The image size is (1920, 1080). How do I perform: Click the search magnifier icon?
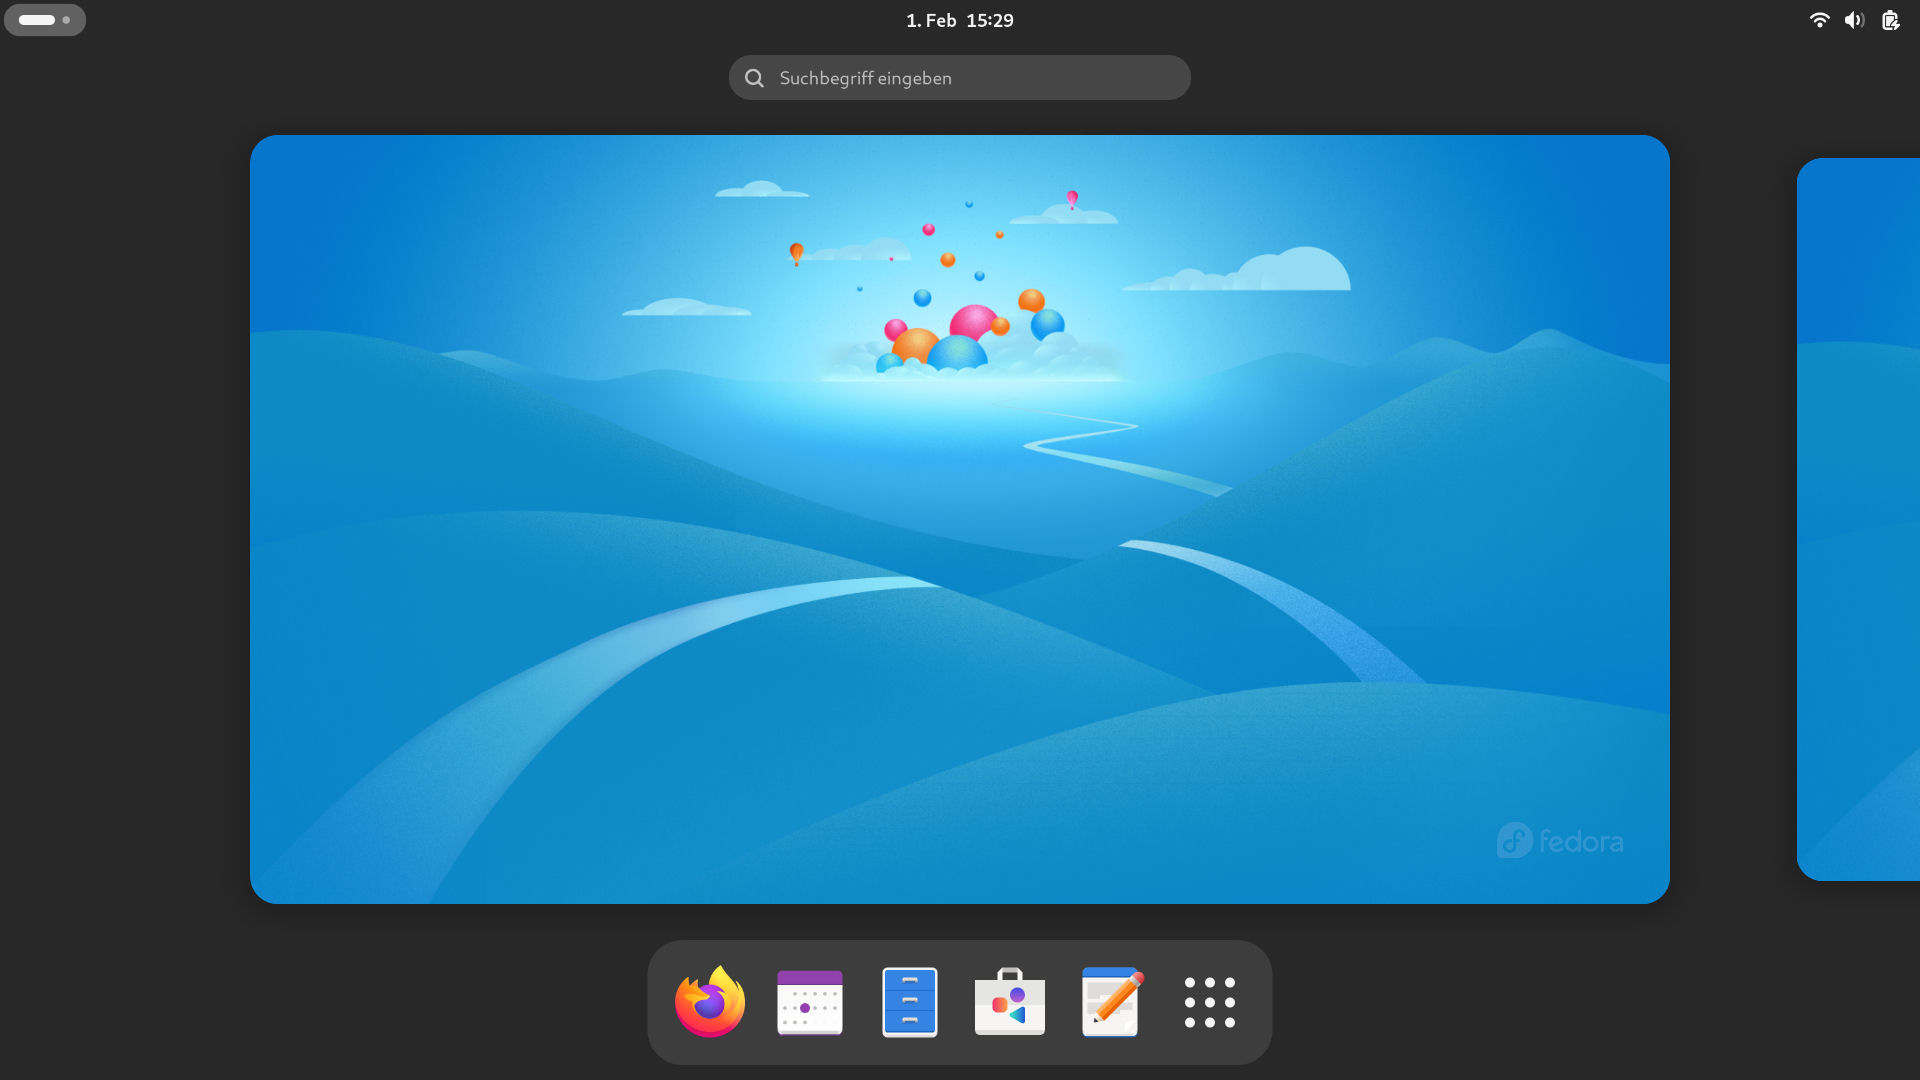pos(755,78)
